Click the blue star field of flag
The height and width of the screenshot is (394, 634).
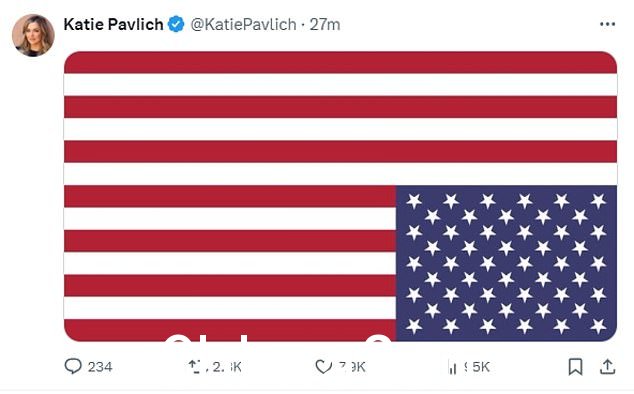tap(506, 263)
